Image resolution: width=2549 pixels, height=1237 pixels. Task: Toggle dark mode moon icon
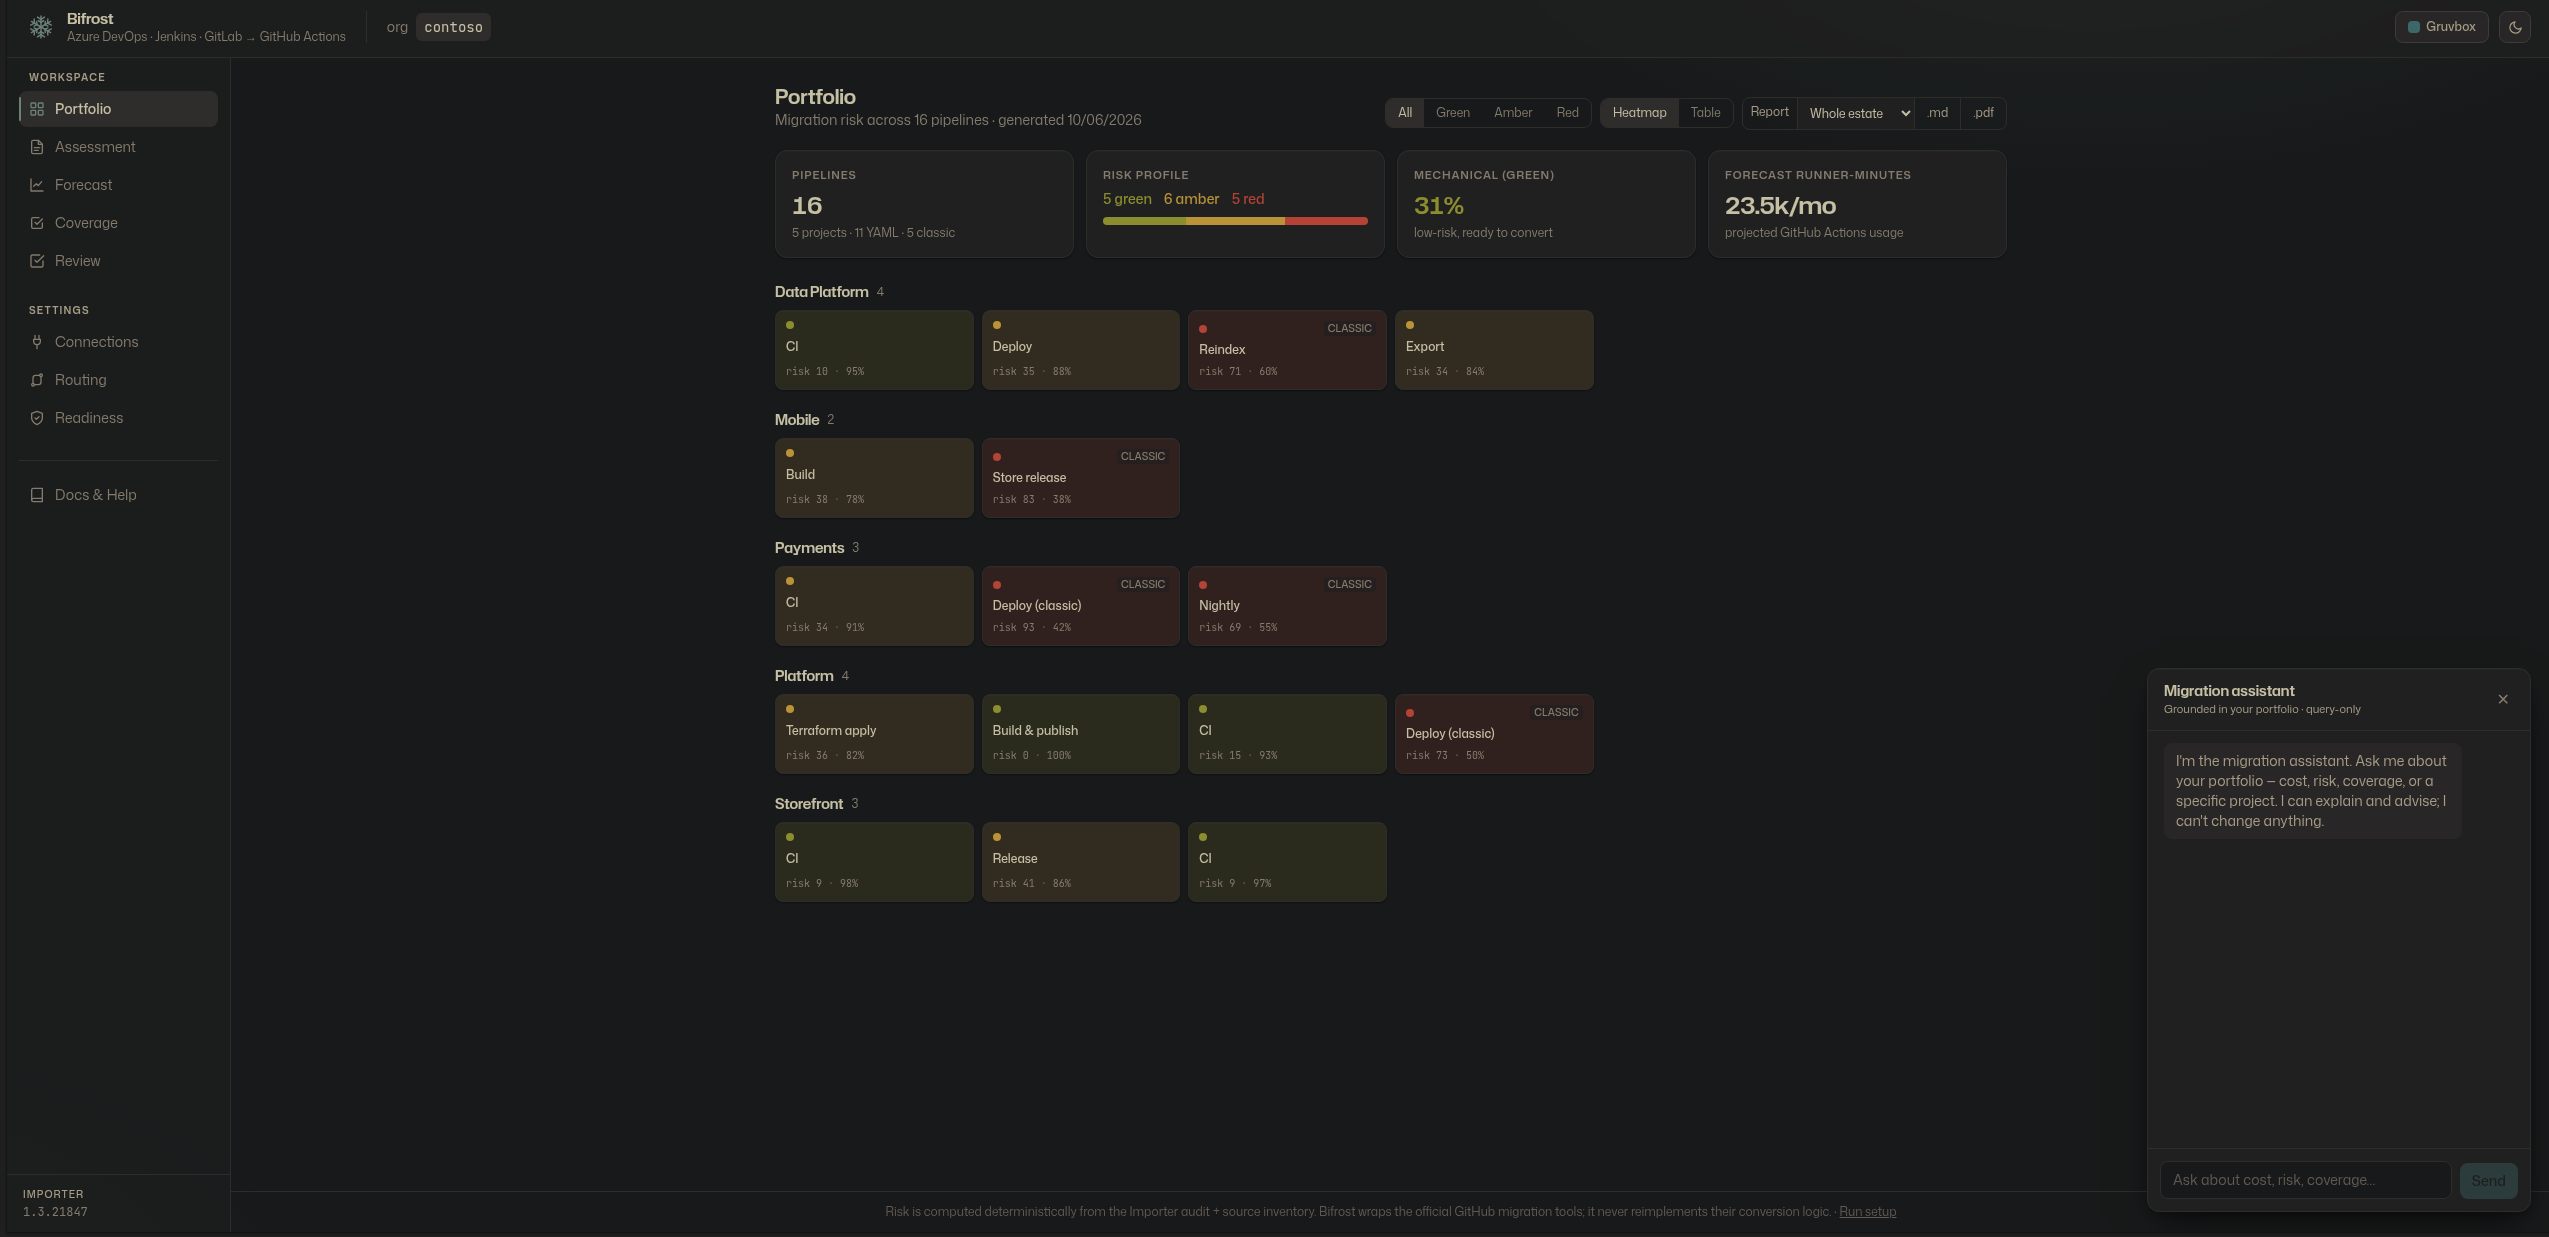coord(2515,27)
